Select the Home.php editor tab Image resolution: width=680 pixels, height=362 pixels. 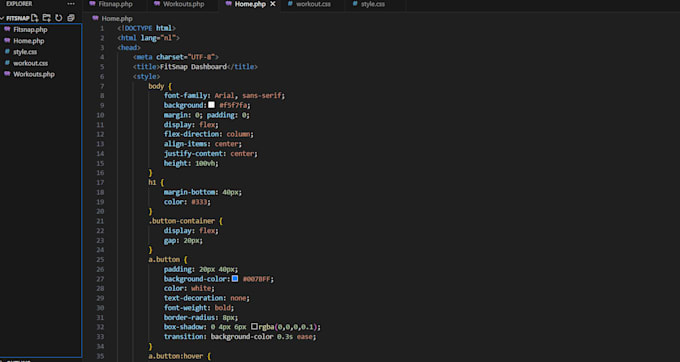250,4
